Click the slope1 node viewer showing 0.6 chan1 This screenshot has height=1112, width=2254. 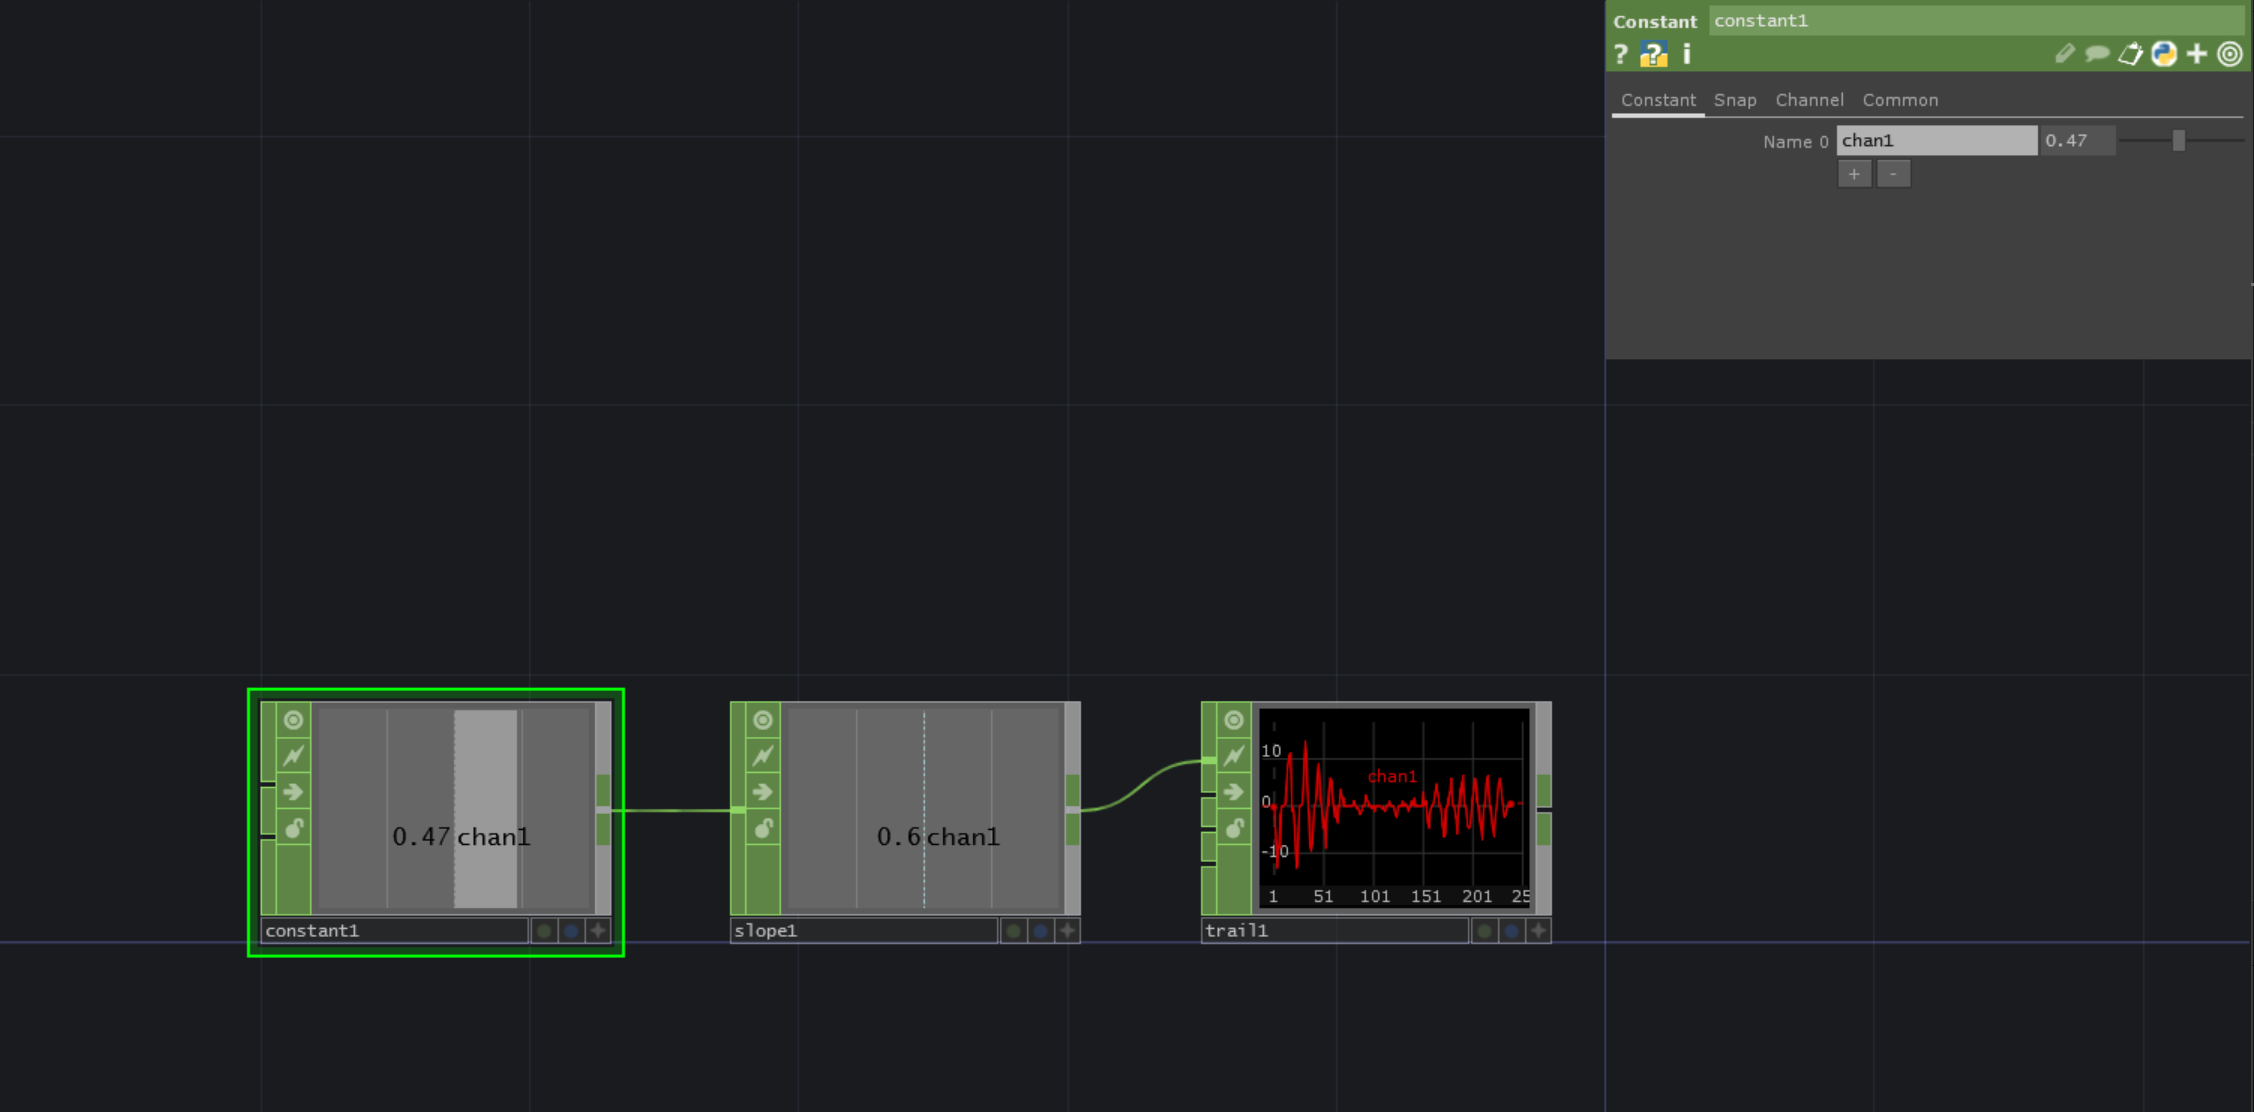(923, 808)
